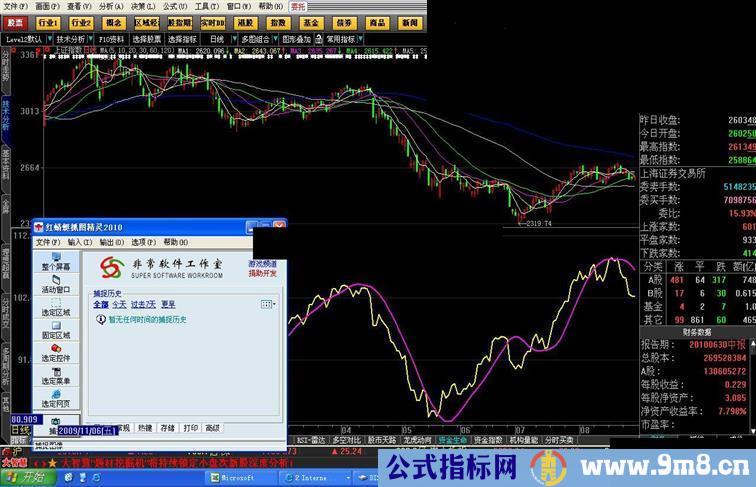
Task: Click the capture history view-mode grid icon
Action: [x=267, y=304]
